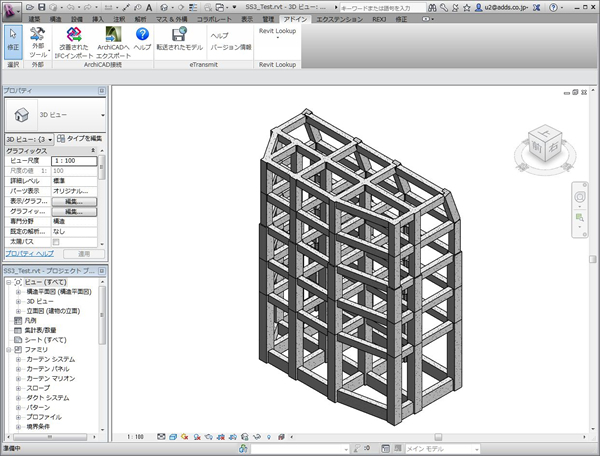Open ArchiCAD connection ヘルプ question icon
Viewport: 600px width, 456px height.
[142, 39]
